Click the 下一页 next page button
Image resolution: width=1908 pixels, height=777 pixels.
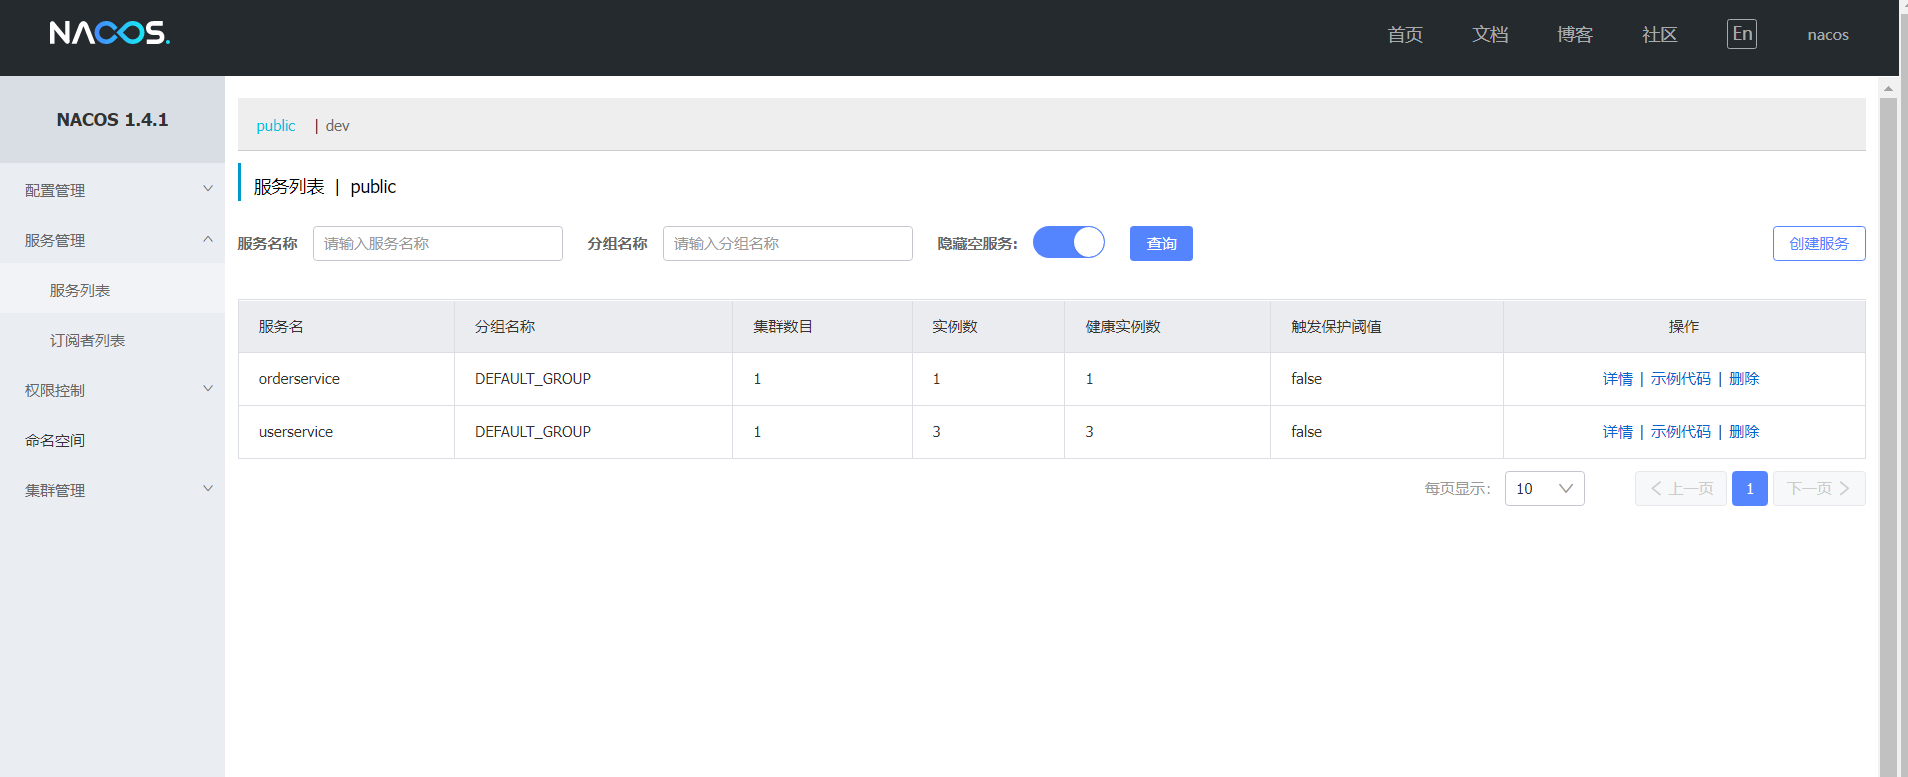coord(1819,488)
